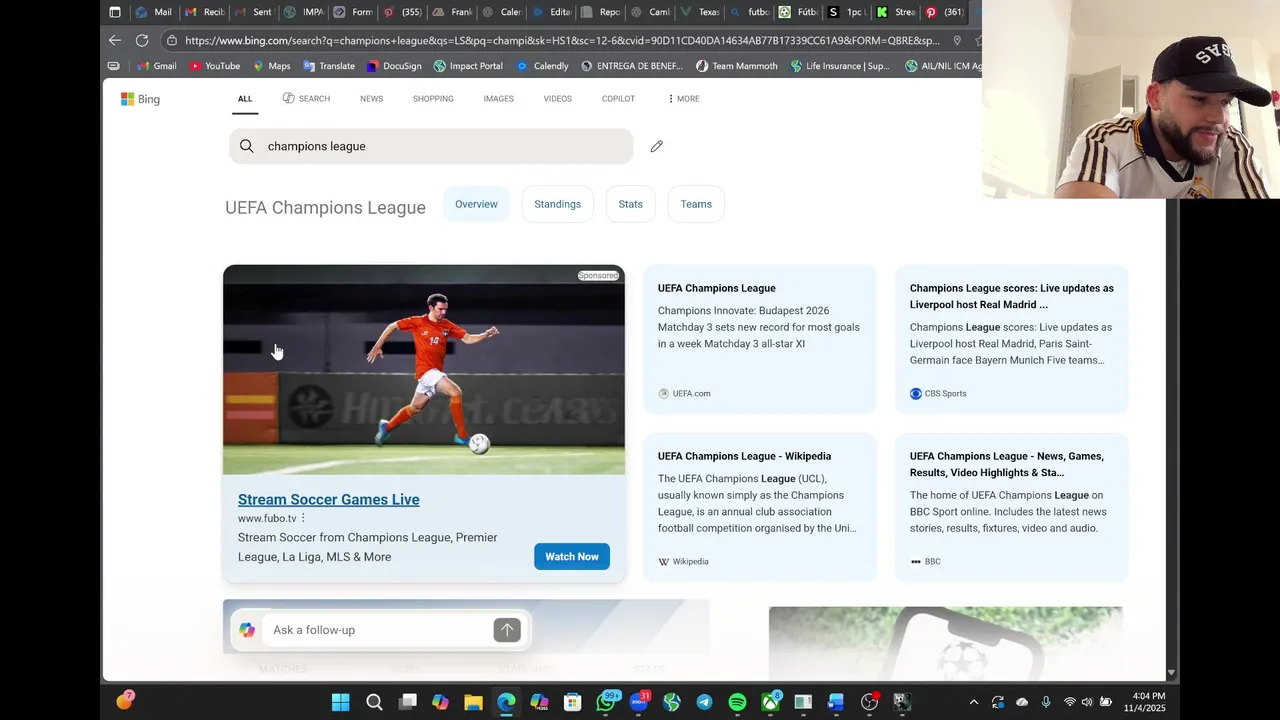The height and width of the screenshot is (720, 1280).
Task: Click the browser address bar URL
Action: click(562, 40)
